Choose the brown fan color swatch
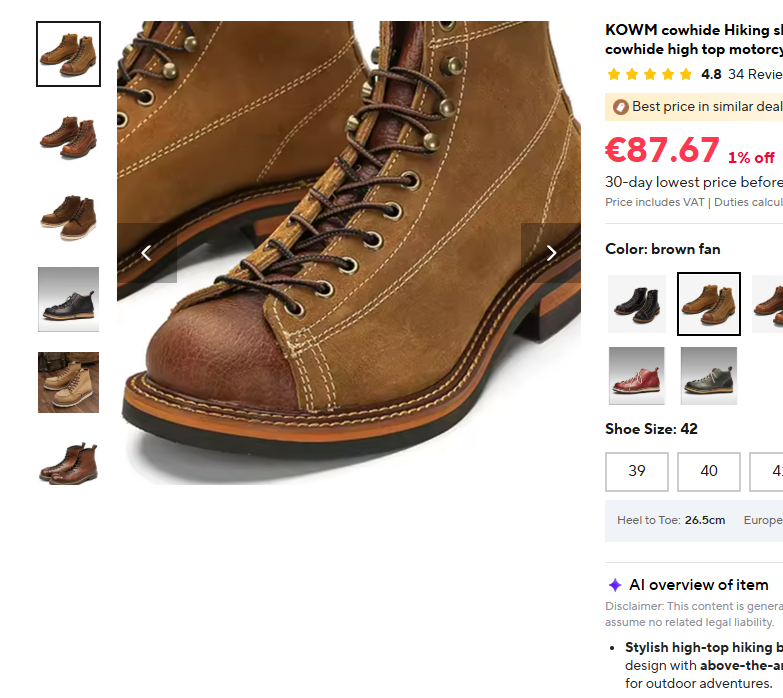783x698 pixels. pos(709,304)
